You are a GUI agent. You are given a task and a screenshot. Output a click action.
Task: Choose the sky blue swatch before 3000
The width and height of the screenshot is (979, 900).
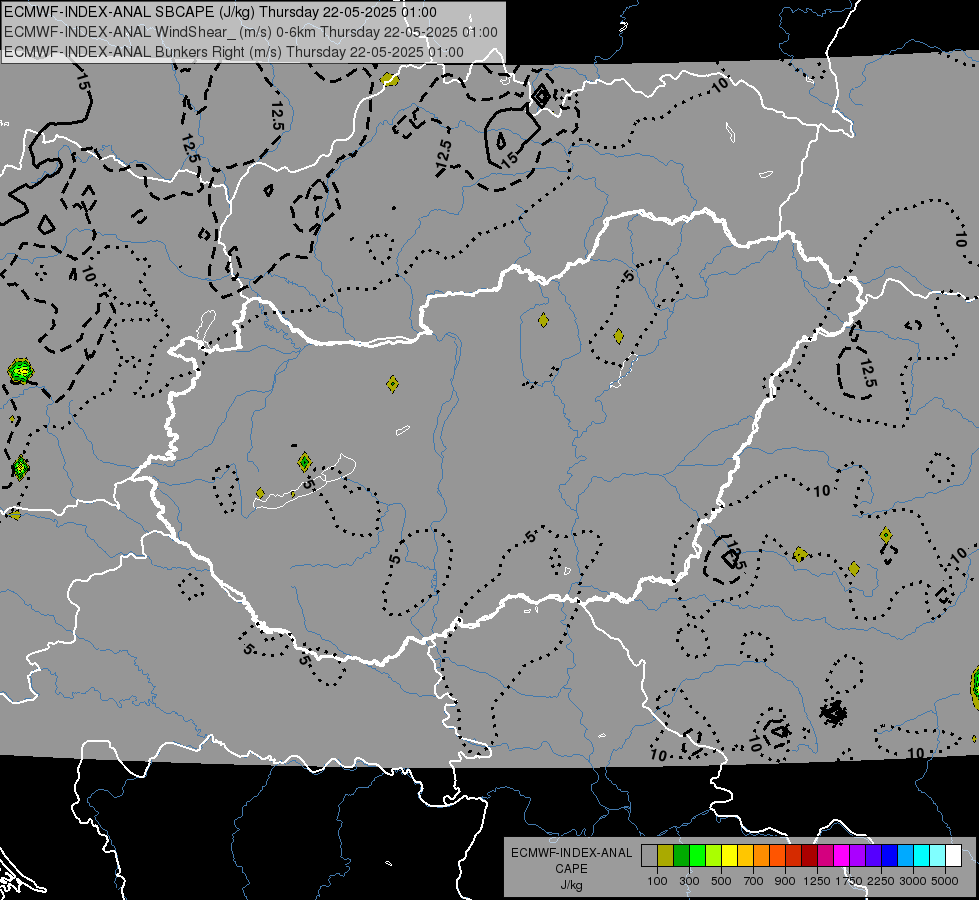pos(906,856)
